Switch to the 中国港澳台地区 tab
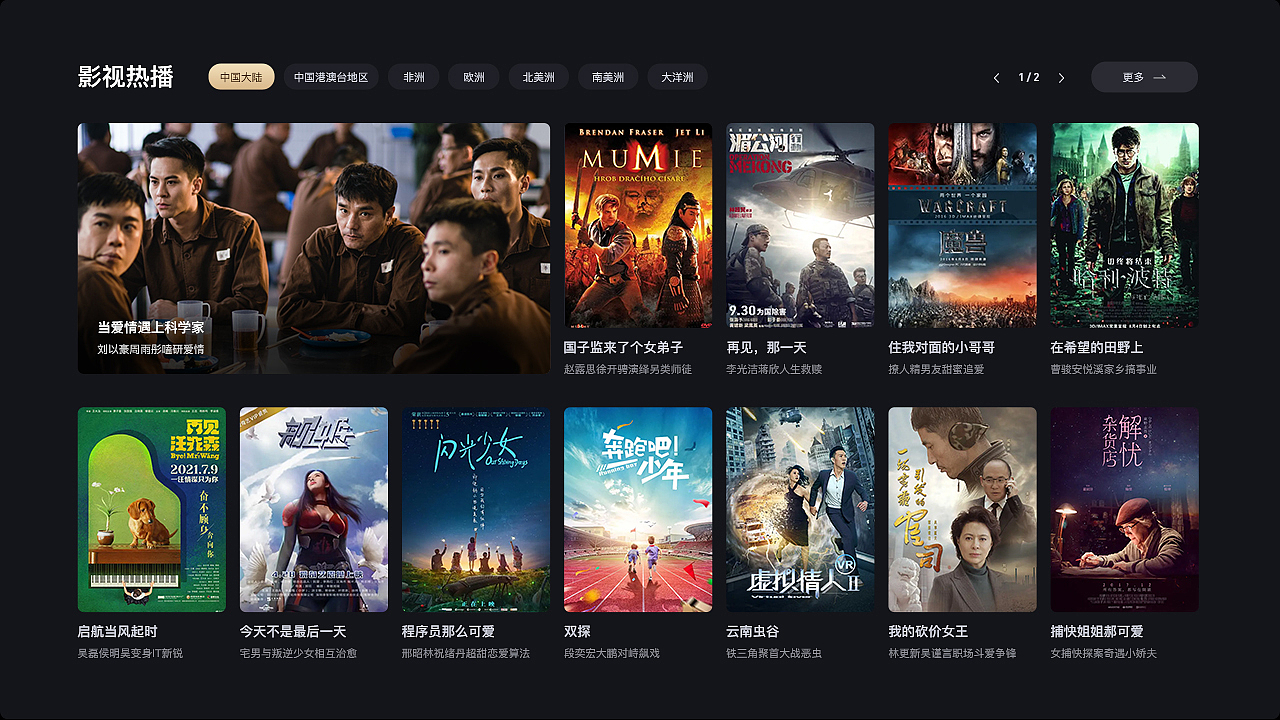Screen dimensions: 1280x720 tap(331, 77)
